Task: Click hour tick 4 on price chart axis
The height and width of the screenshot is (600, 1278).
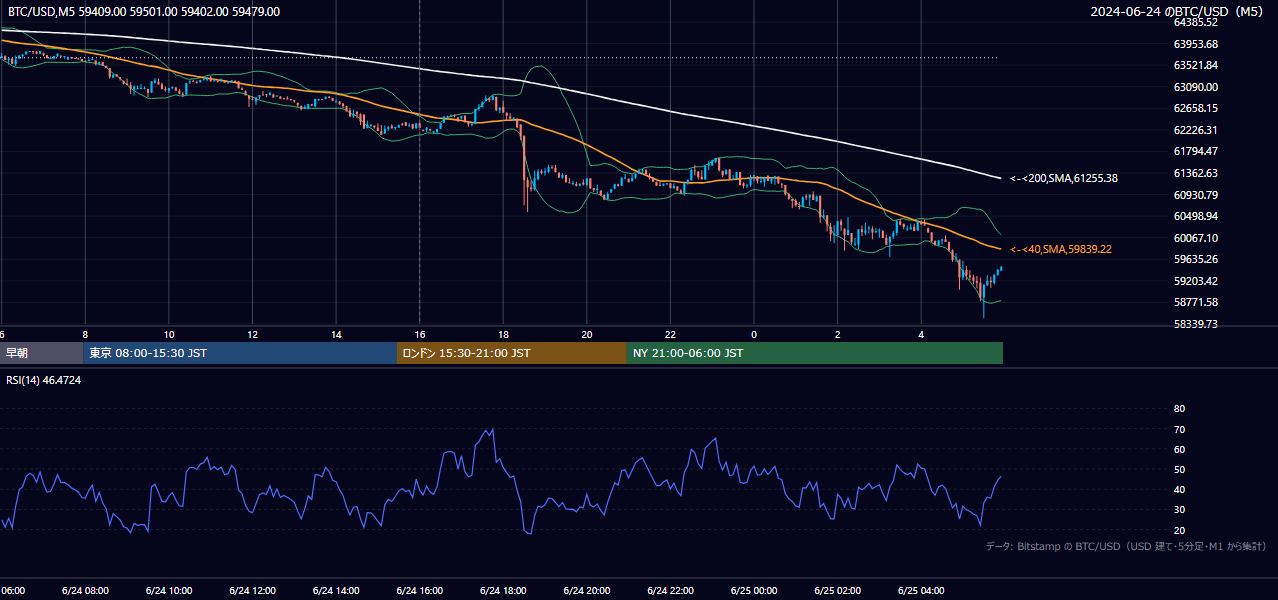Action: click(x=921, y=334)
